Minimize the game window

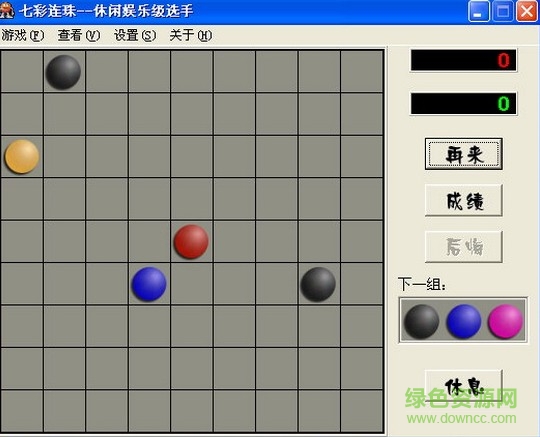(x=479, y=11)
